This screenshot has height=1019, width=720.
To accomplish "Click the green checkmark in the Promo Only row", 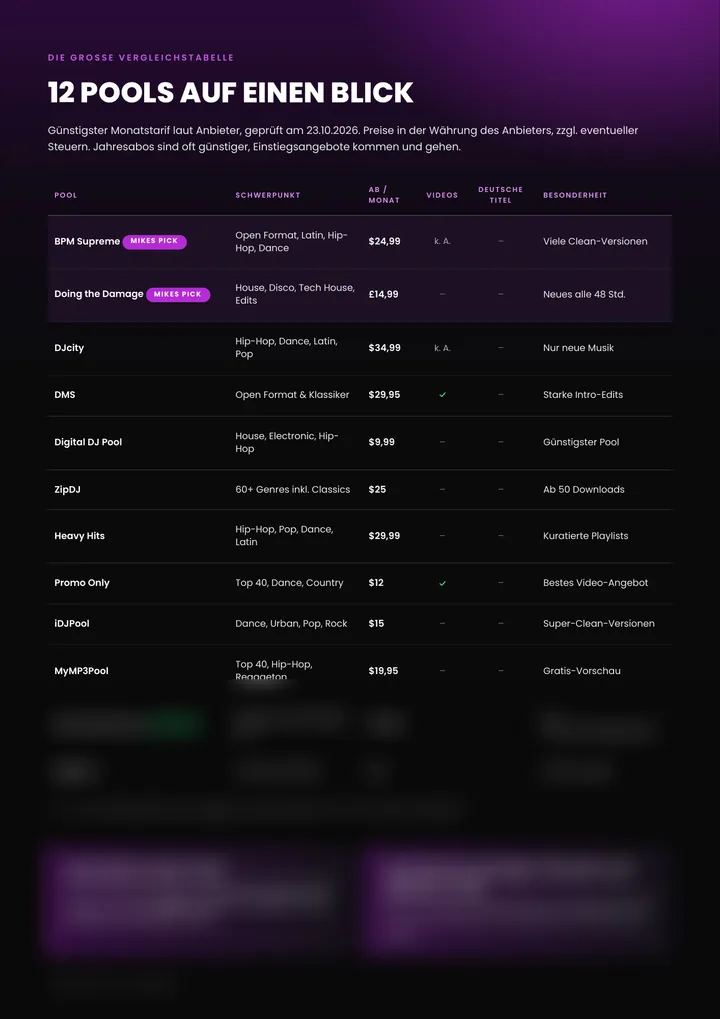I will click(443, 583).
